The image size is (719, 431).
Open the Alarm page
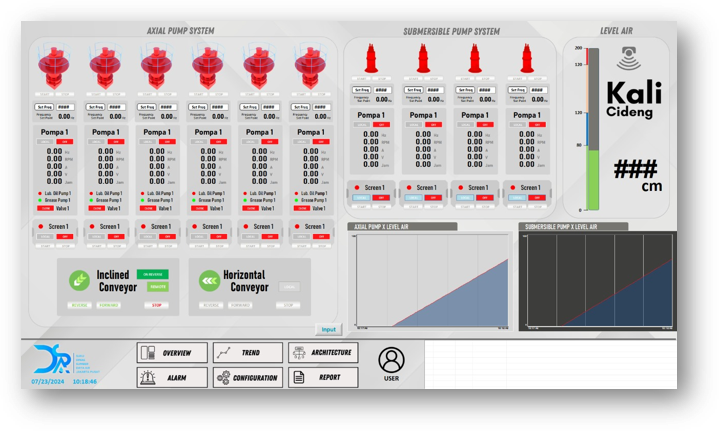pos(173,378)
